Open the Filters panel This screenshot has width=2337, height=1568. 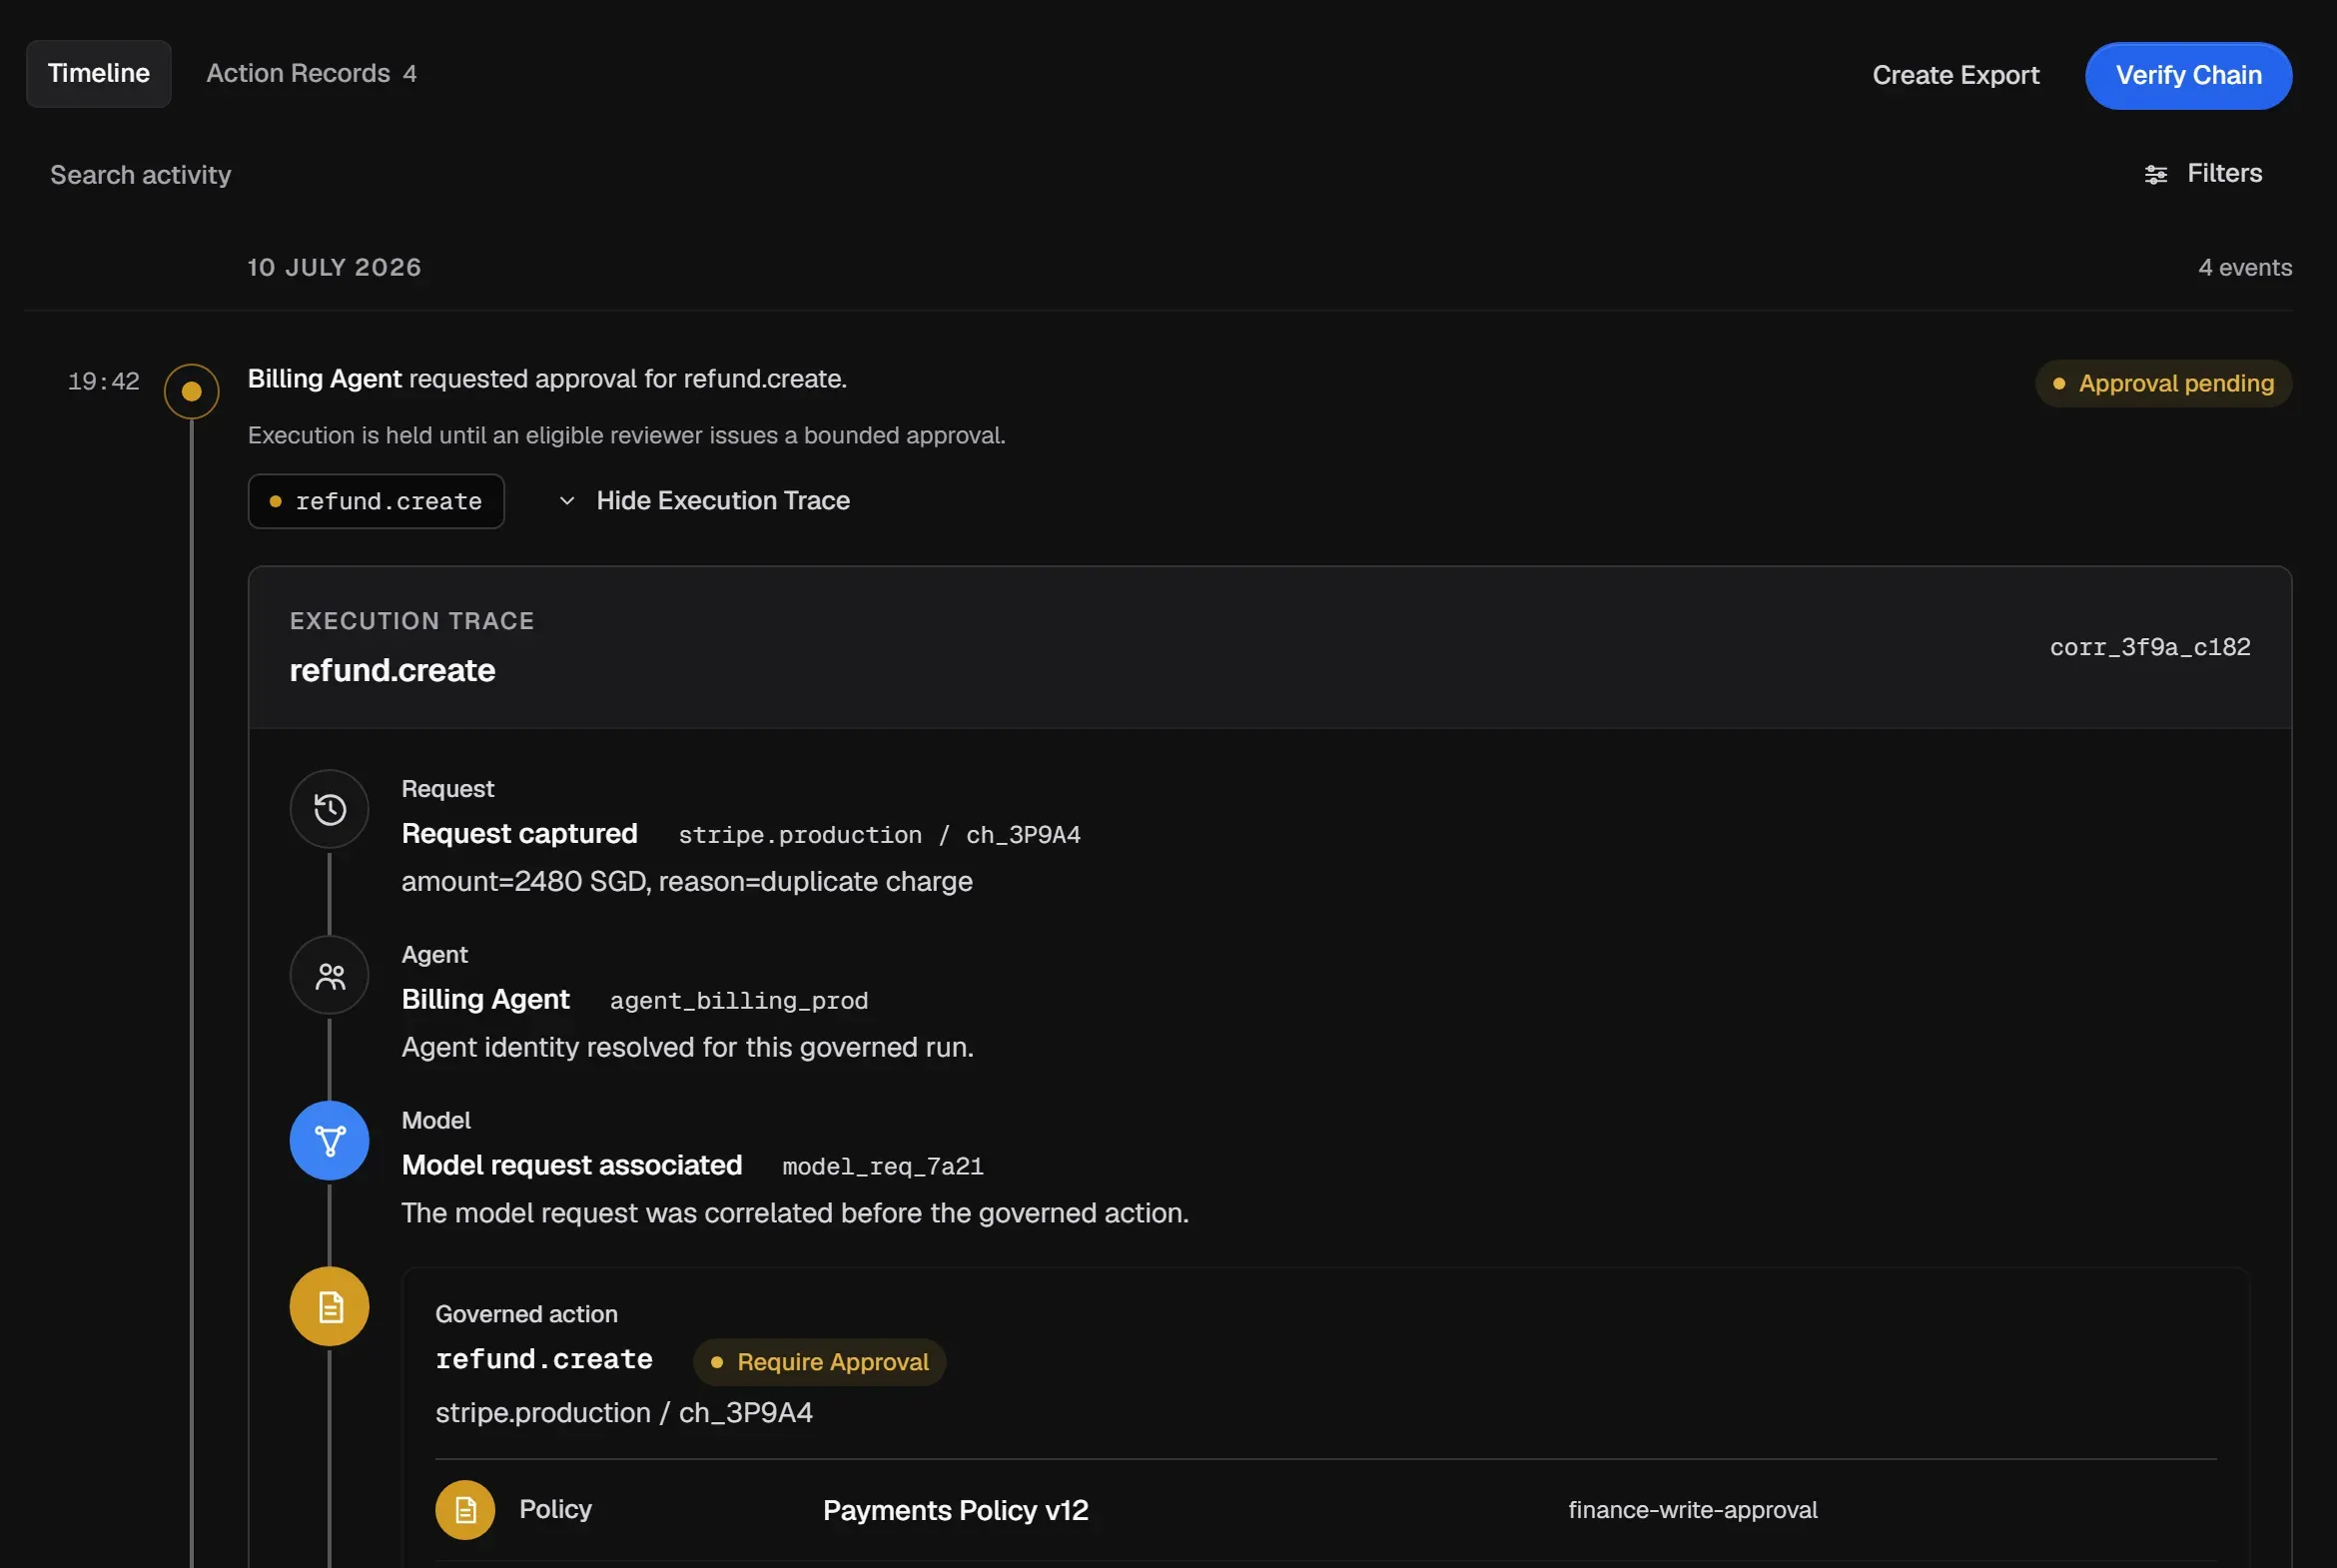coord(2203,174)
